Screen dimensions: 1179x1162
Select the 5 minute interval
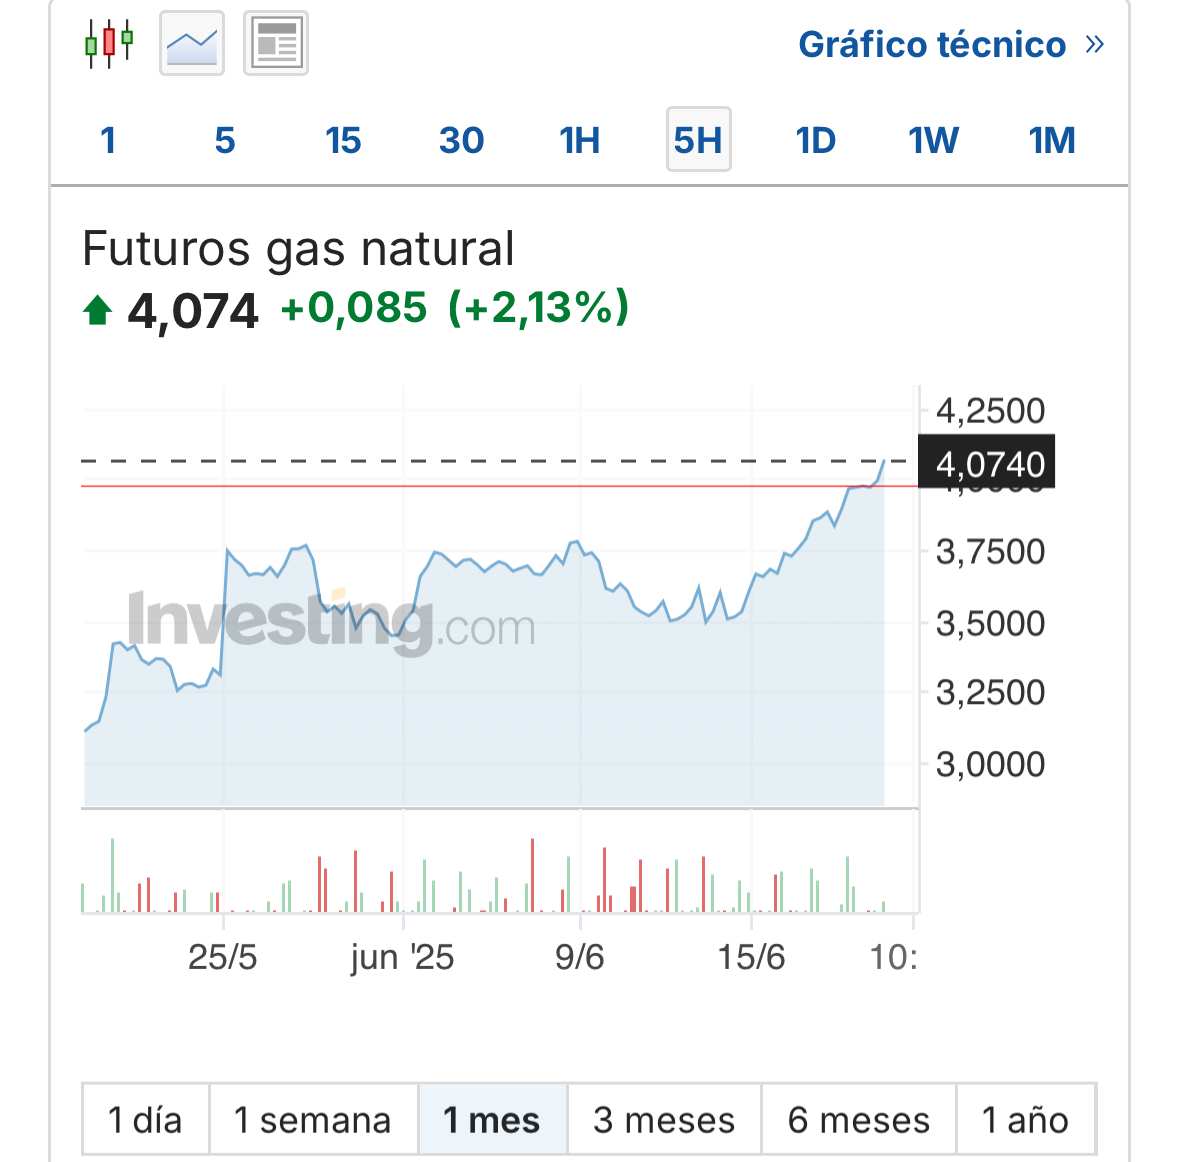click(x=225, y=140)
